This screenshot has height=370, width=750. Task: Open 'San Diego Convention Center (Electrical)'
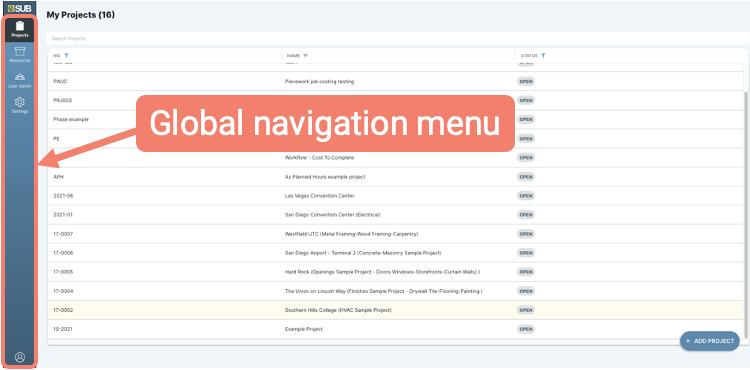(x=332, y=215)
